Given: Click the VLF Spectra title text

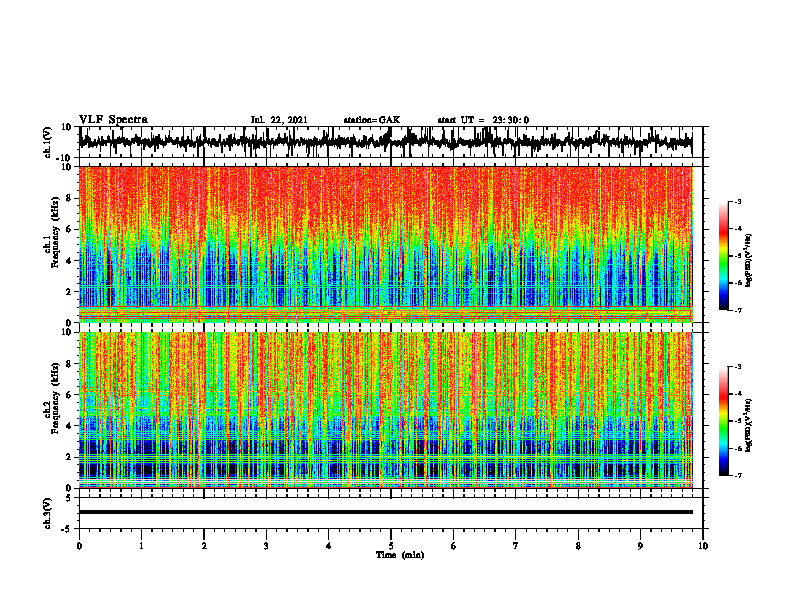Looking at the screenshot, I should click(113, 120).
